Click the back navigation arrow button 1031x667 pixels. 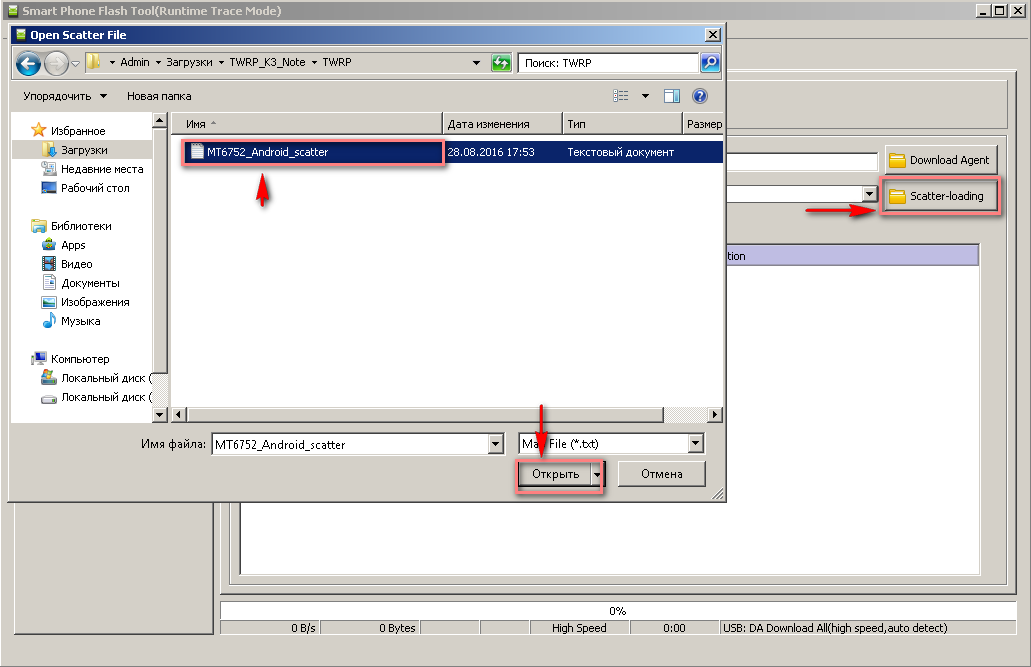[28, 63]
